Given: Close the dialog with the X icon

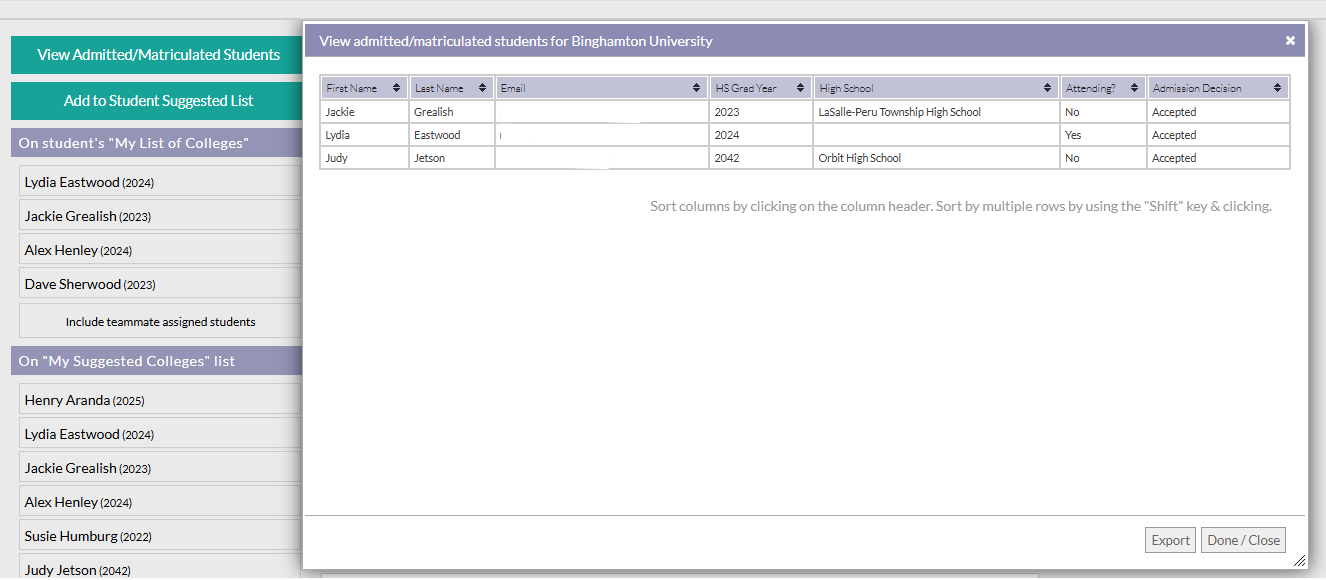Looking at the screenshot, I should tap(1290, 41).
